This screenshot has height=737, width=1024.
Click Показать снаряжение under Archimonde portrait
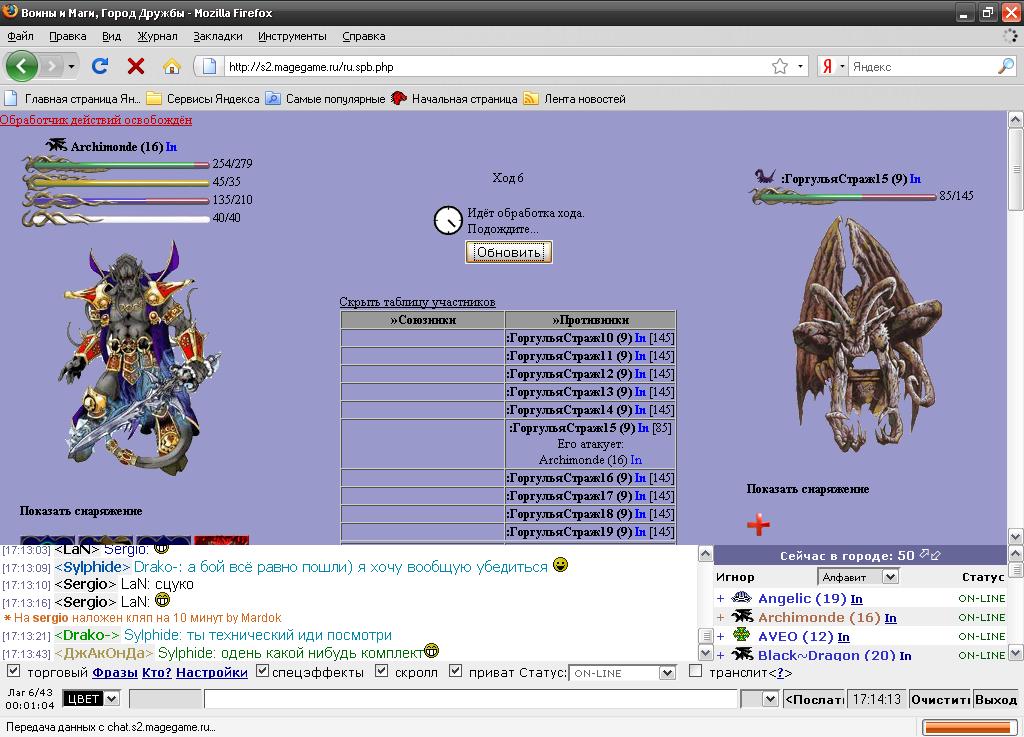[x=81, y=511]
